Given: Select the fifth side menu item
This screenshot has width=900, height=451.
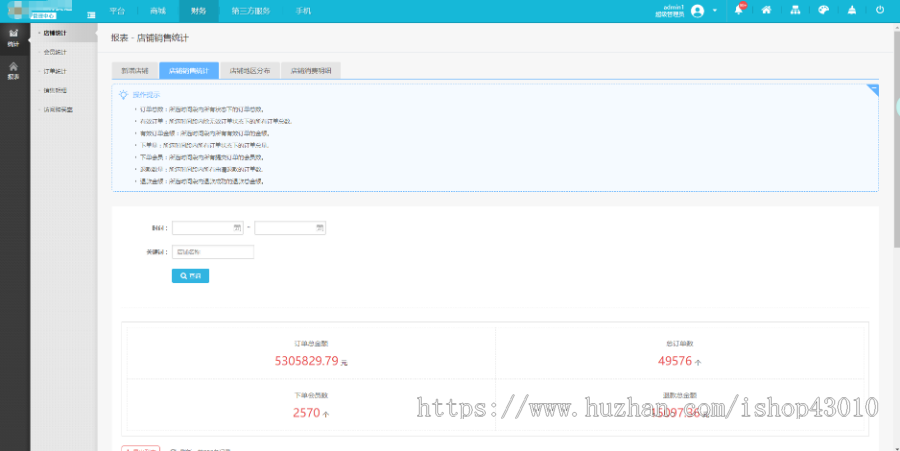Looking at the screenshot, I should click(x=58, y=109).
